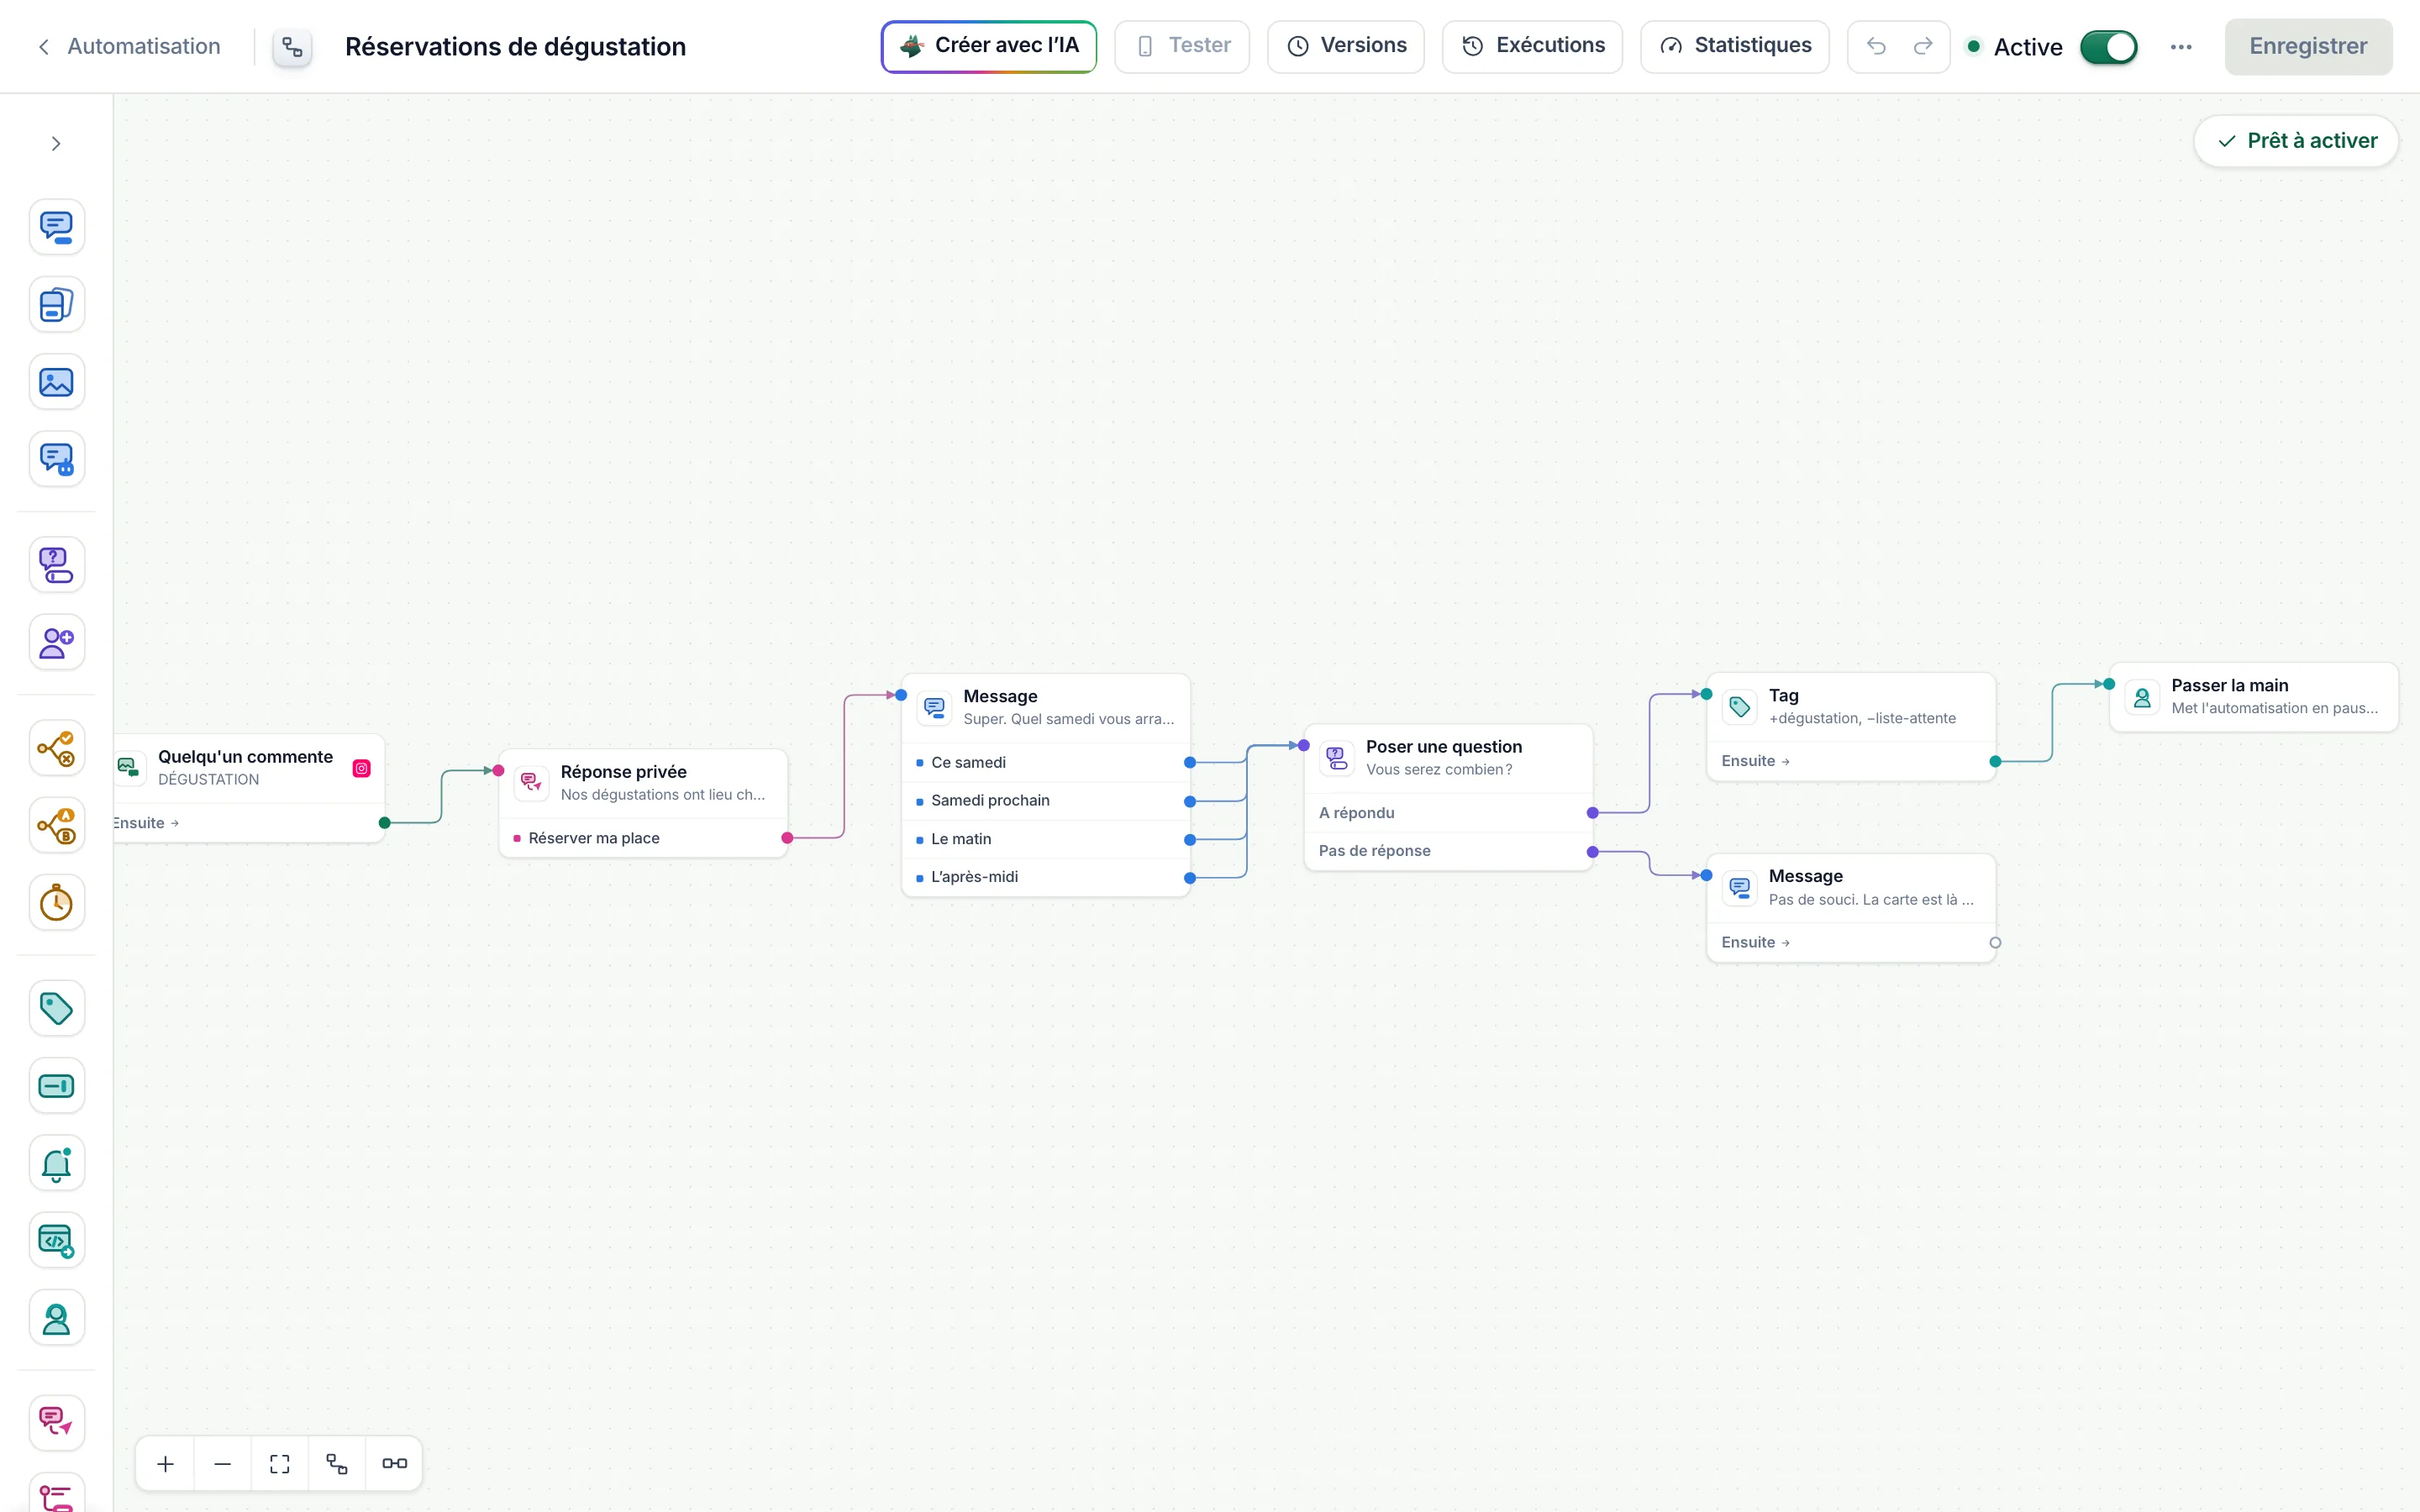Expand the left sidebar with chevron

56,144
